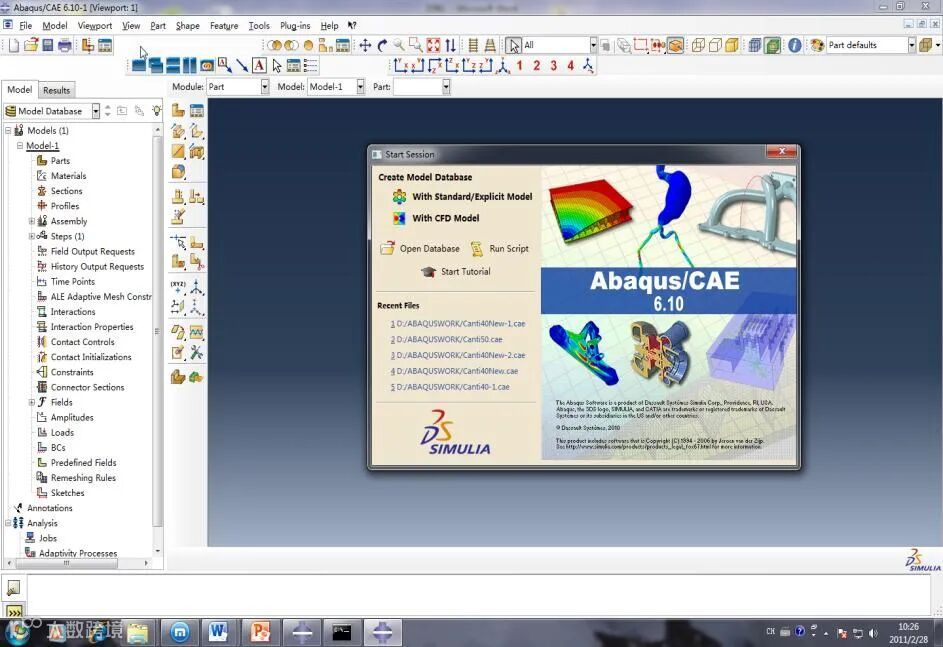Open the Part defaults color dropdown

point(911,45)
